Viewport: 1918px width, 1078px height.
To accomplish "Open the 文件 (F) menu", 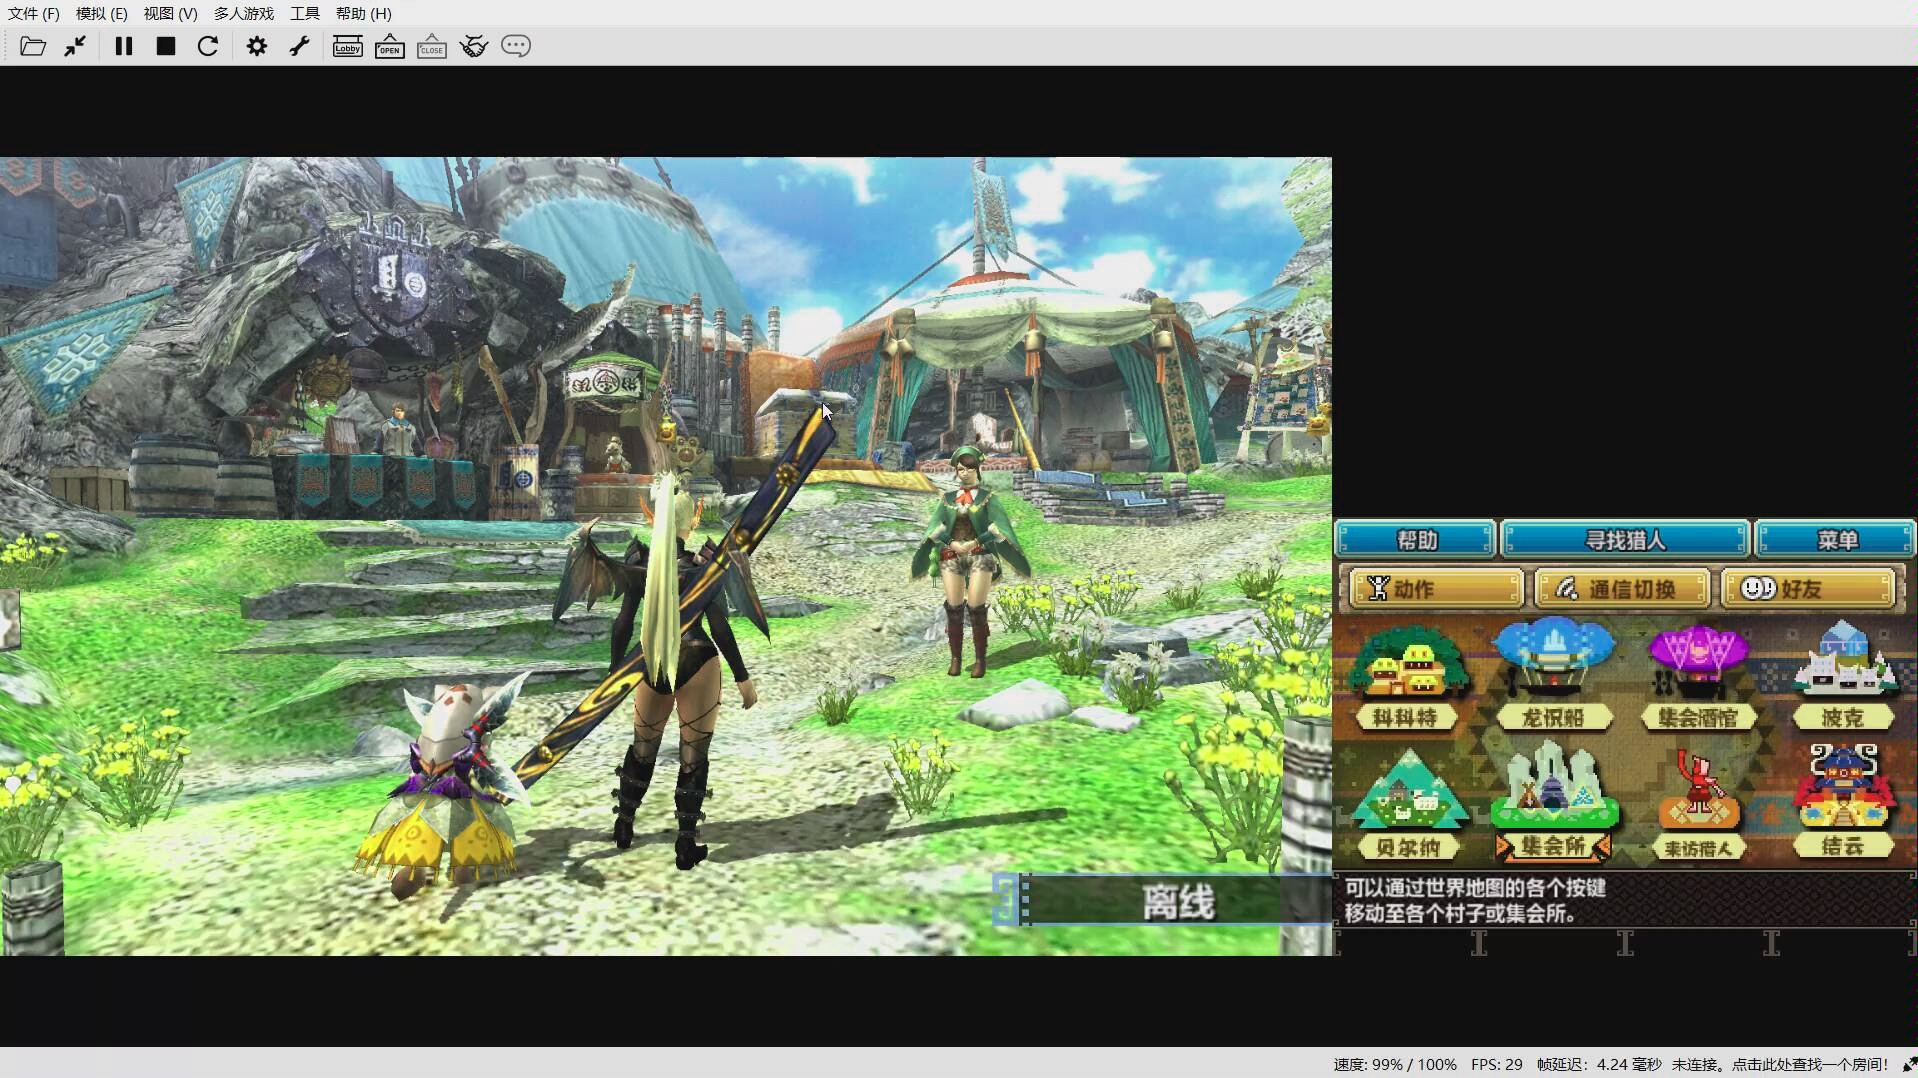I will click(x=34, y=13).
